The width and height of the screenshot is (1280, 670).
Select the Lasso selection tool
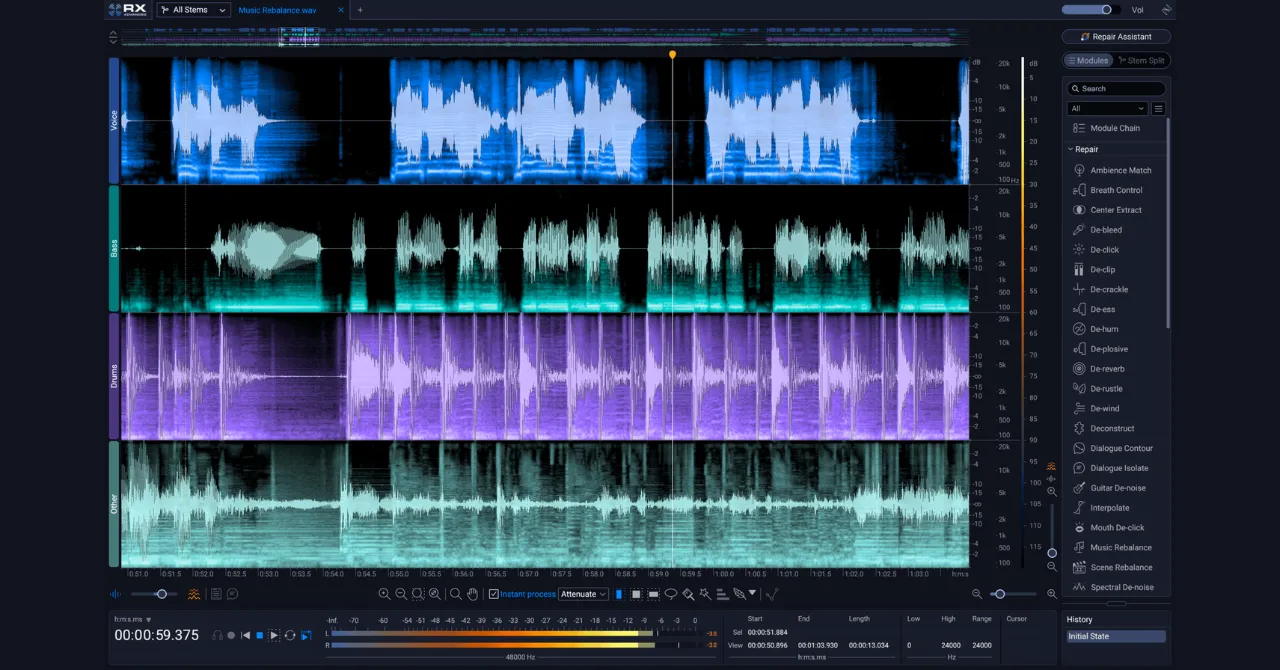point(671,594)
